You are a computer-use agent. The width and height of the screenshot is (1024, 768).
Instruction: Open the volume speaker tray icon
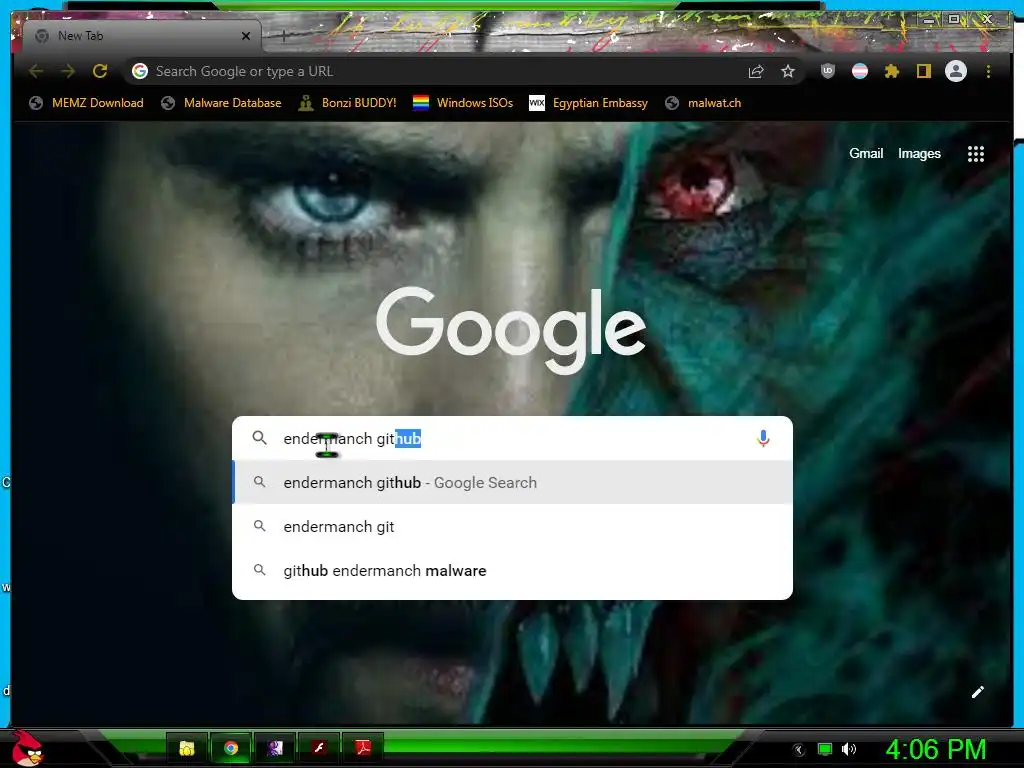848,750
